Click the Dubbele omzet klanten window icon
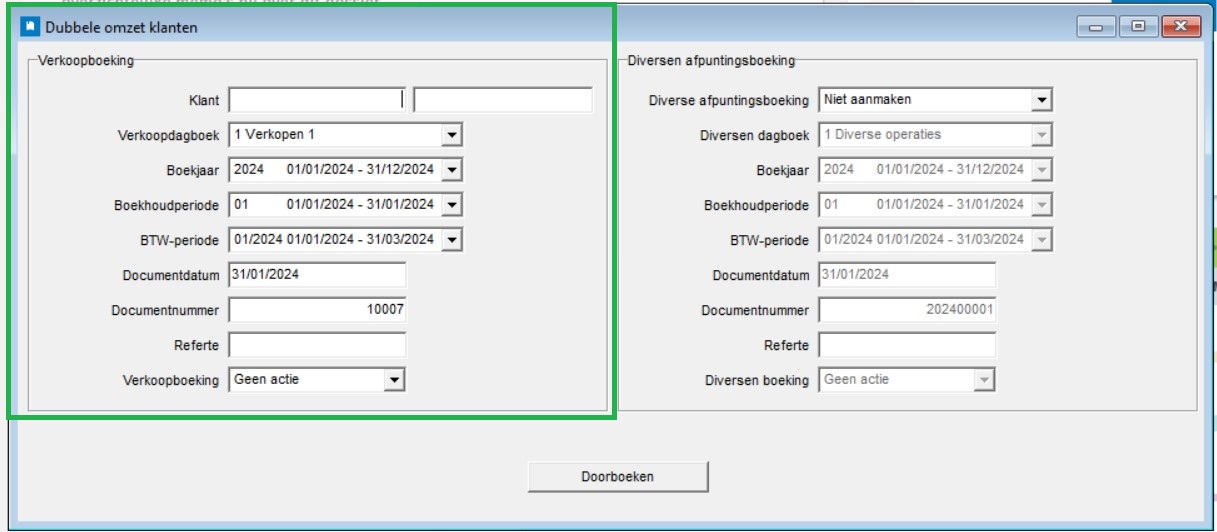The image size is (1217, 532). 29,27
